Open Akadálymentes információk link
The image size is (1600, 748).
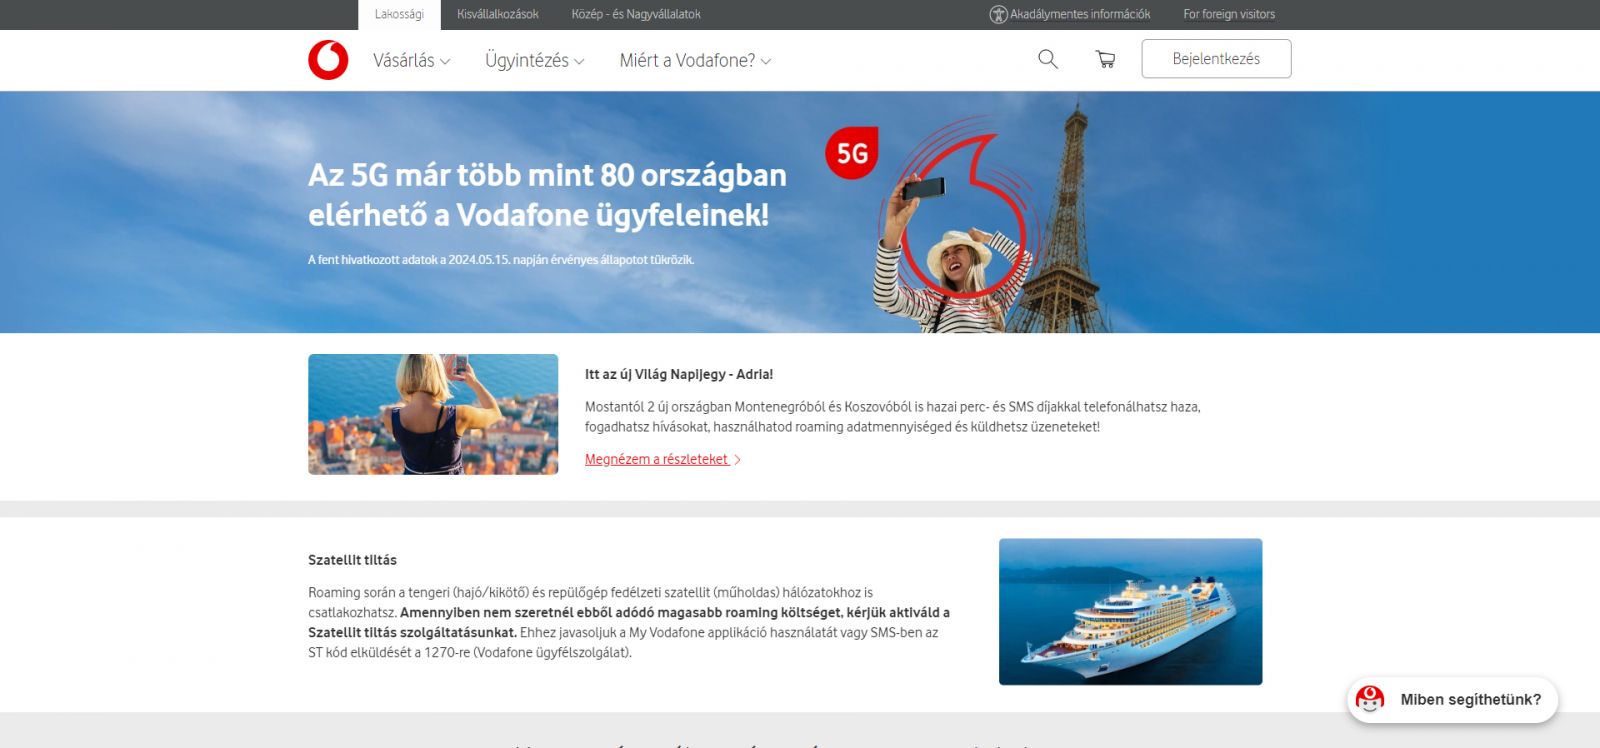coord(1080,14)
